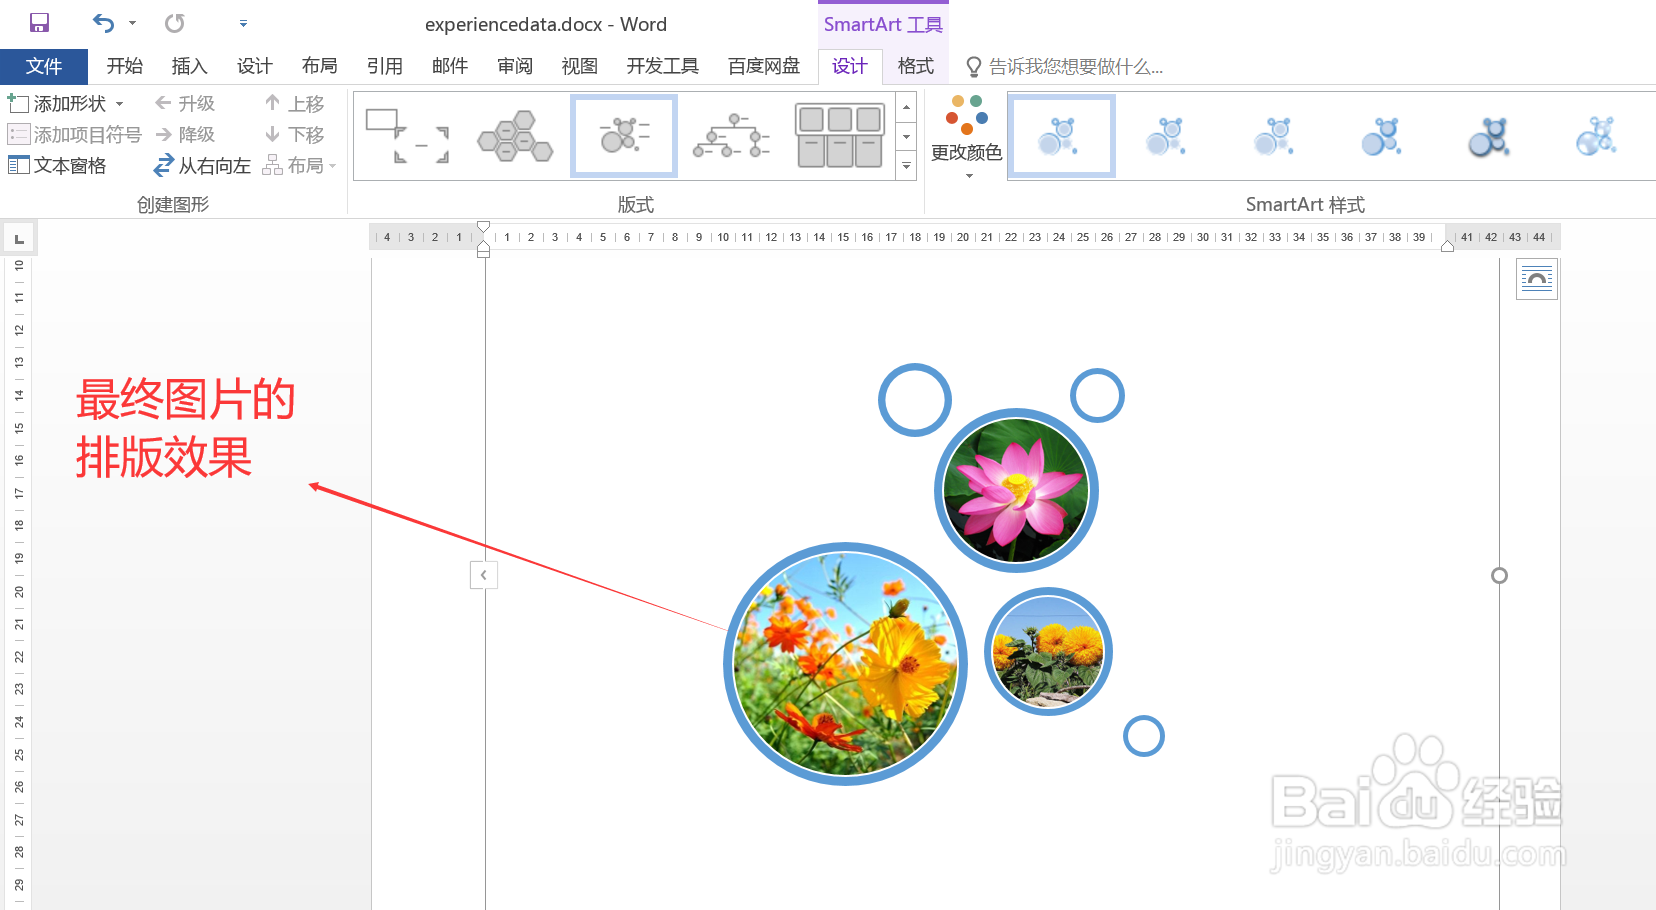Viewport: 1656px width, 910px height.
Task: Click the Save icon in quick access toolbar
Action: coord(40,23)
